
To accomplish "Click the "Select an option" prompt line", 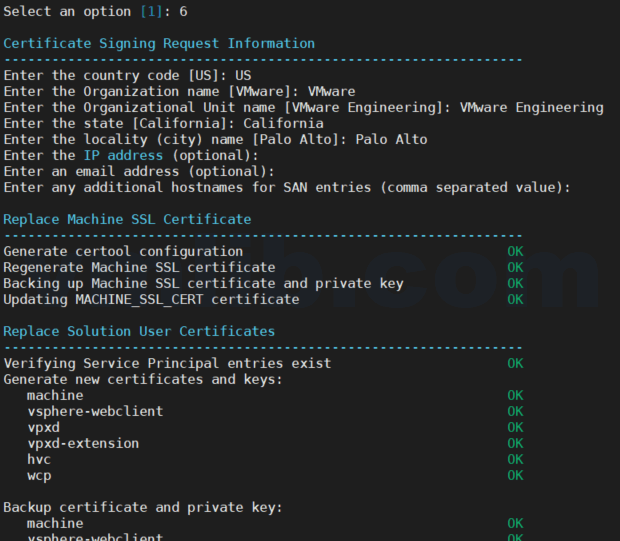I will 95,11.
